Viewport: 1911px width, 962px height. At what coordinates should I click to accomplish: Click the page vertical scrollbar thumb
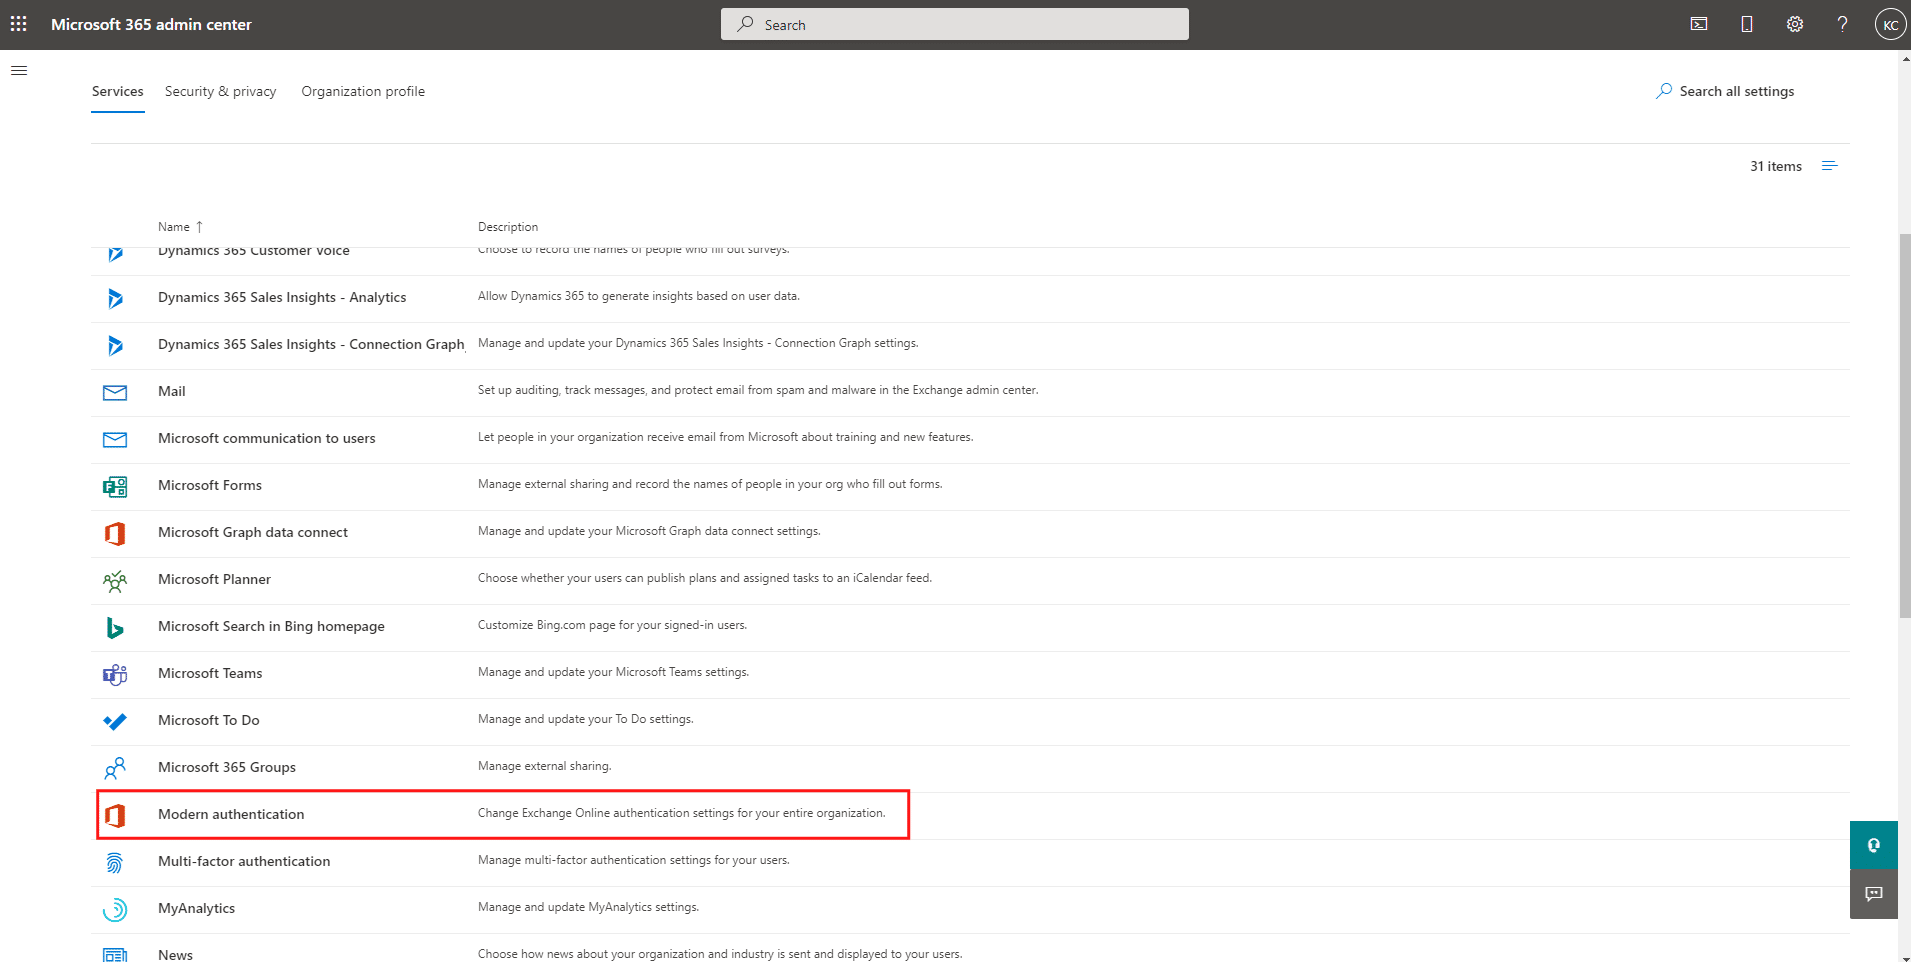click(x=1905, y=425)
